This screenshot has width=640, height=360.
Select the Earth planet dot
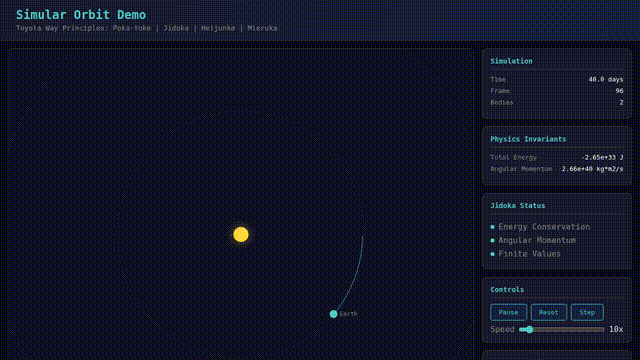(333, 314)
